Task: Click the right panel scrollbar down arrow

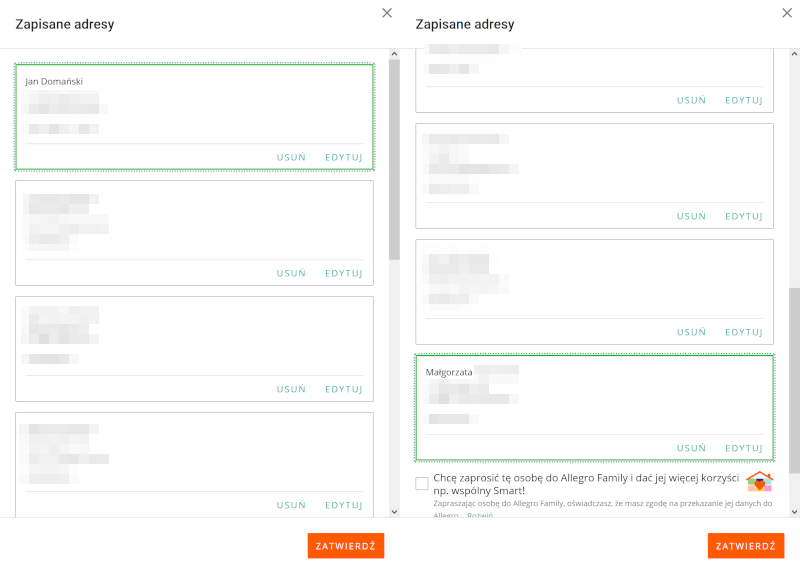Action: tap(794, 511)
